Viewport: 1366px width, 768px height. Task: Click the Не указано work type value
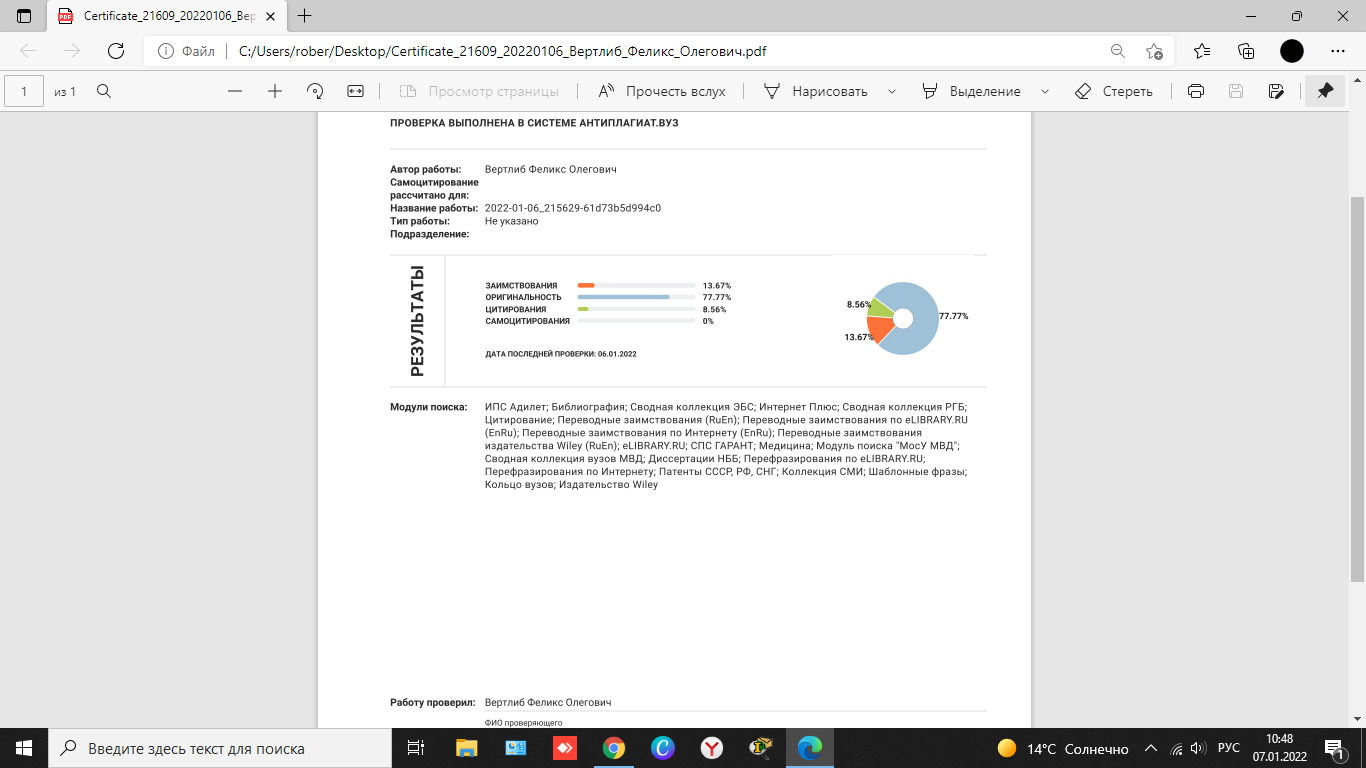pos(512,221)
